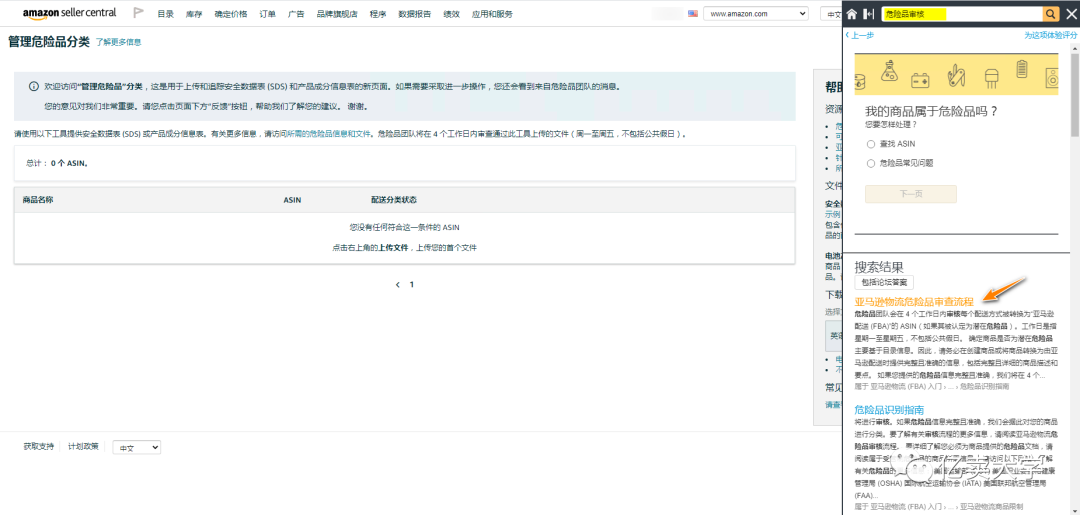Click the previous page arrow in pagination
1080x515 pixels.
click(x=397, y=284)
